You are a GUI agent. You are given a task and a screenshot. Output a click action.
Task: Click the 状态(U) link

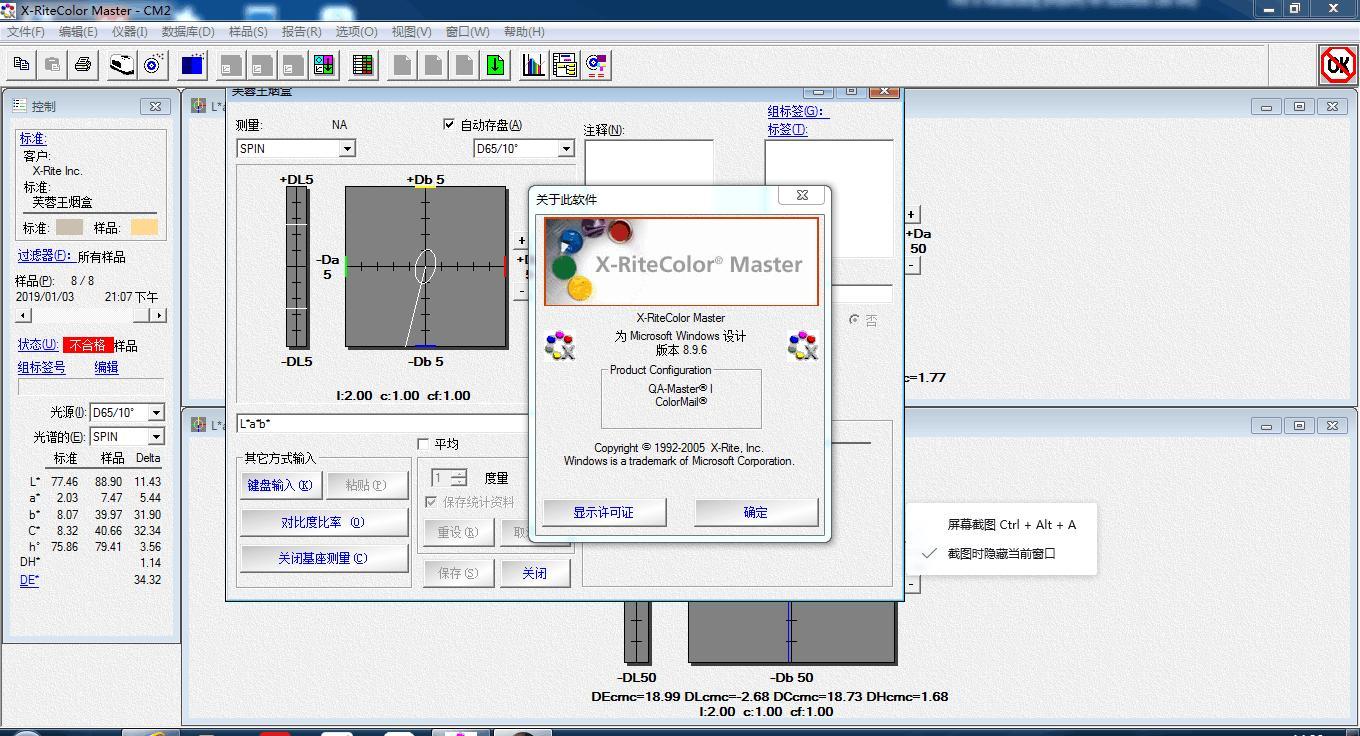(x=38, y=345)
